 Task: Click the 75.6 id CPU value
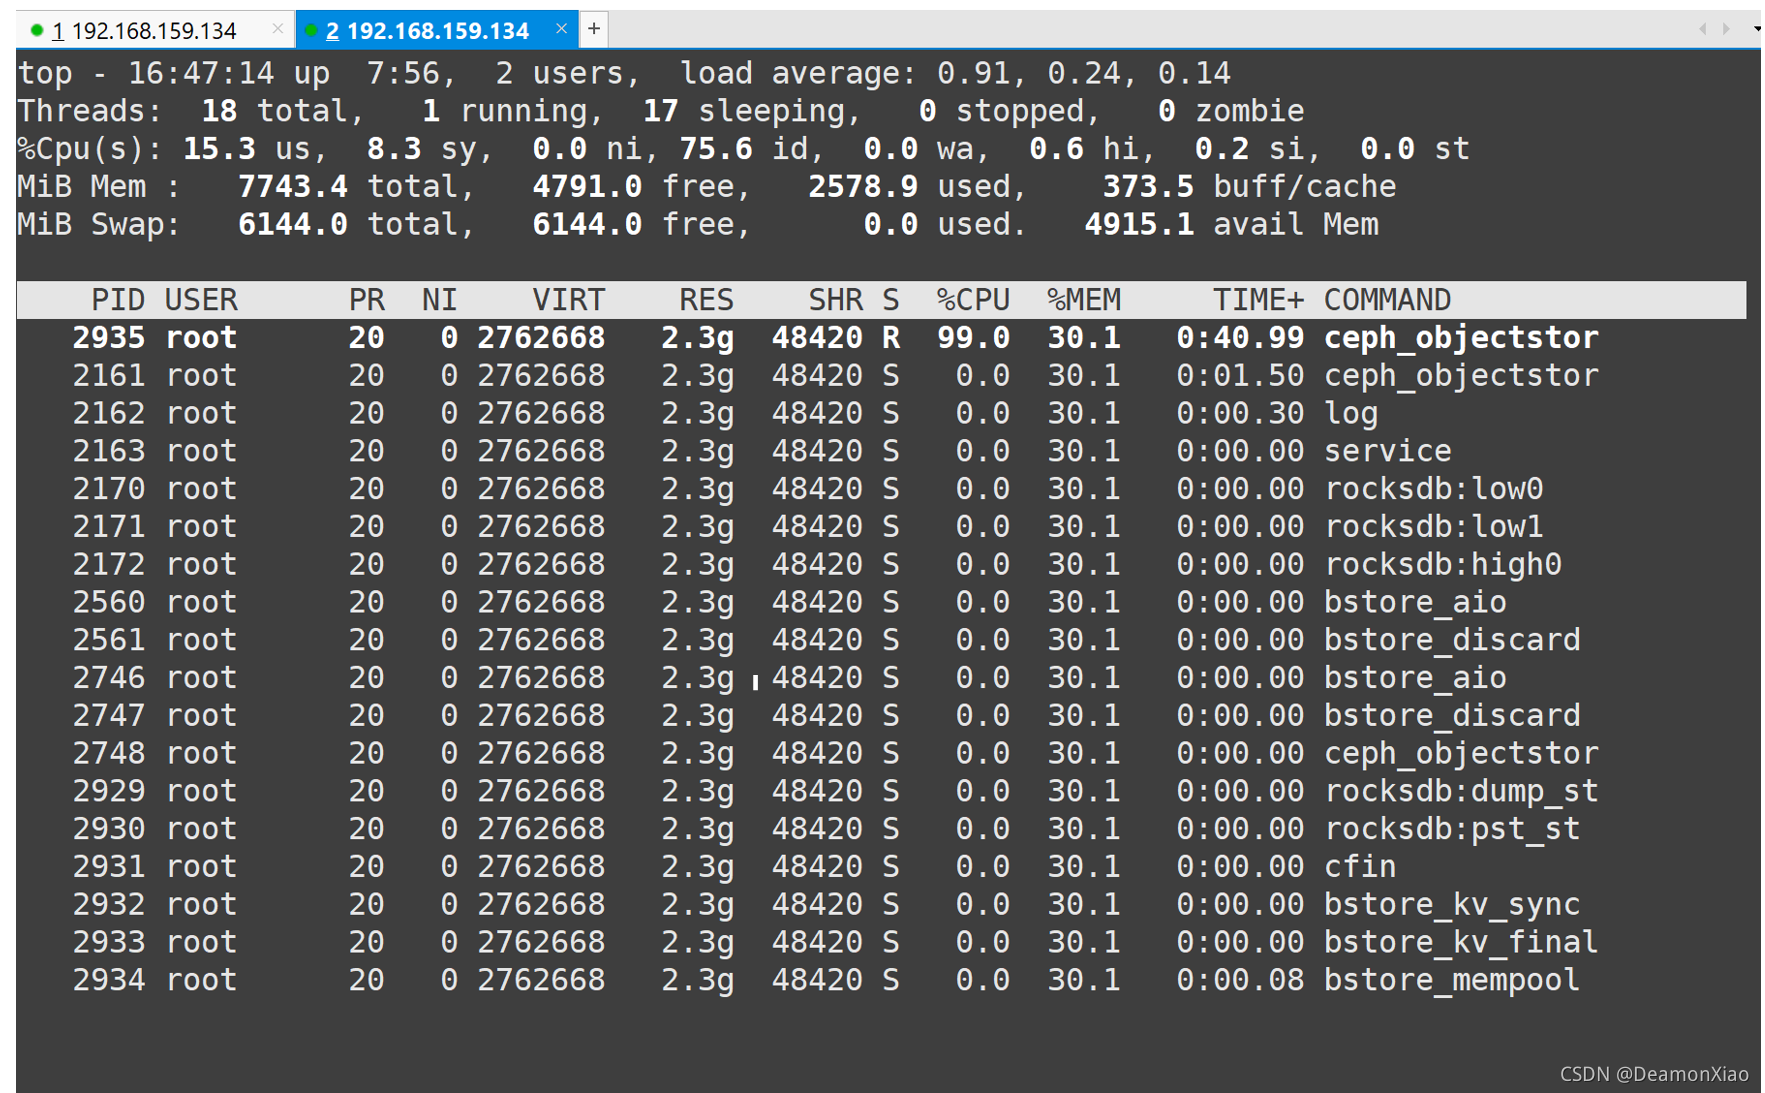point(716,149)
